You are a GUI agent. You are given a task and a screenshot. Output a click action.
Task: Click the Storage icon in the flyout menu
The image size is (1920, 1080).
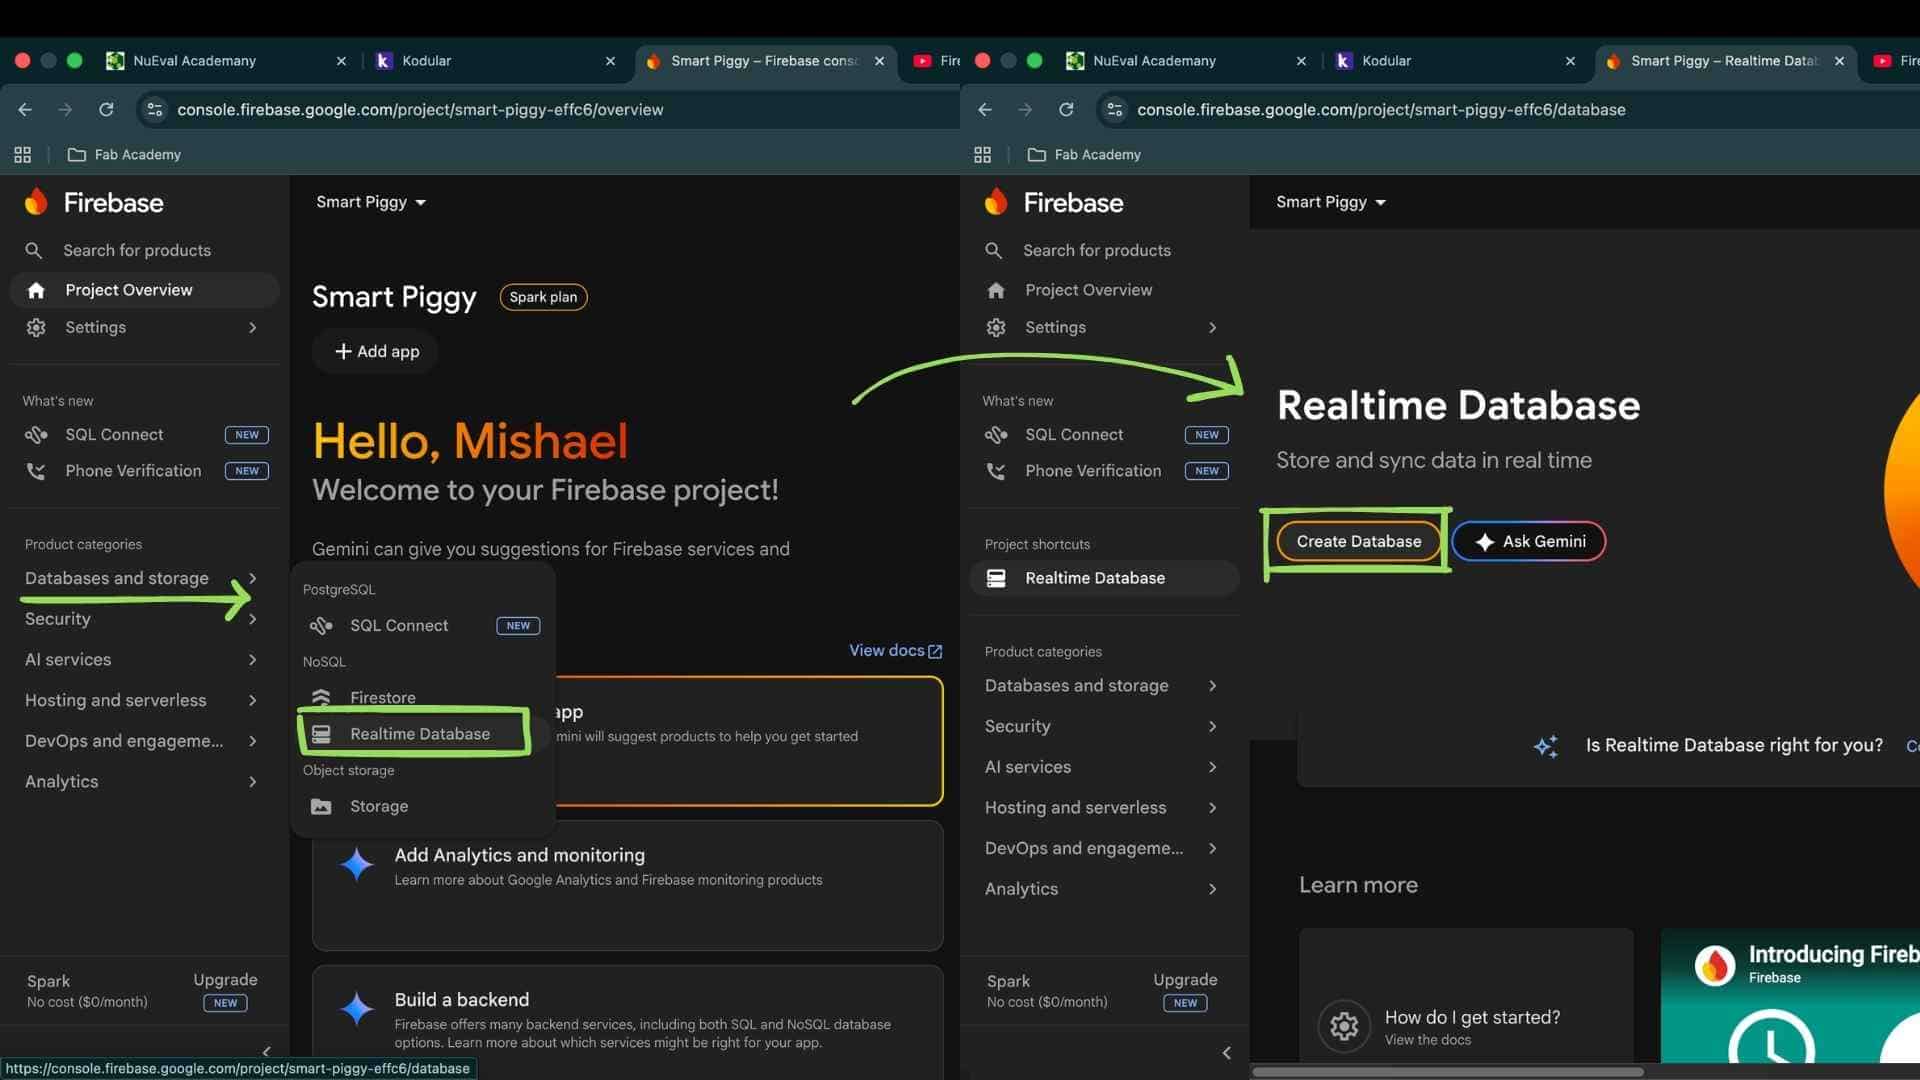321,806
